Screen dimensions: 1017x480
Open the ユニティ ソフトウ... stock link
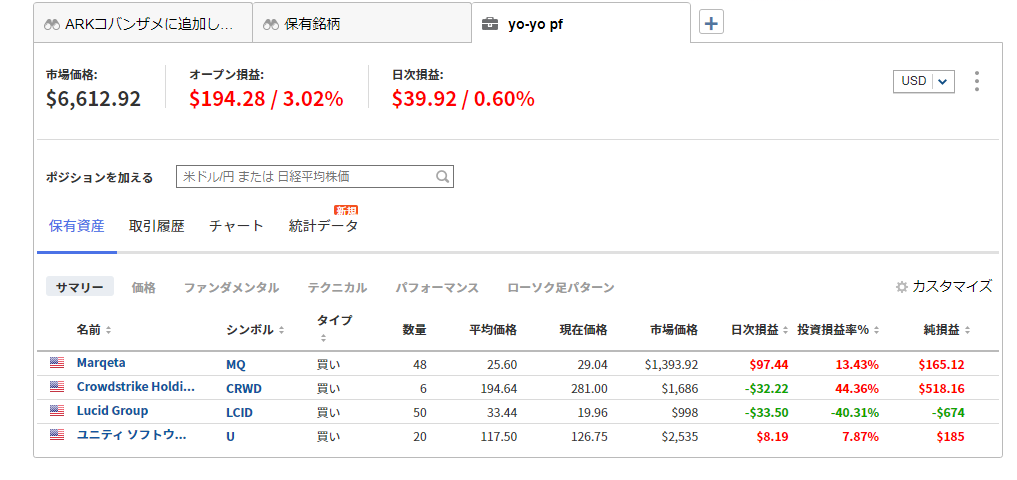tap(132, 435)
